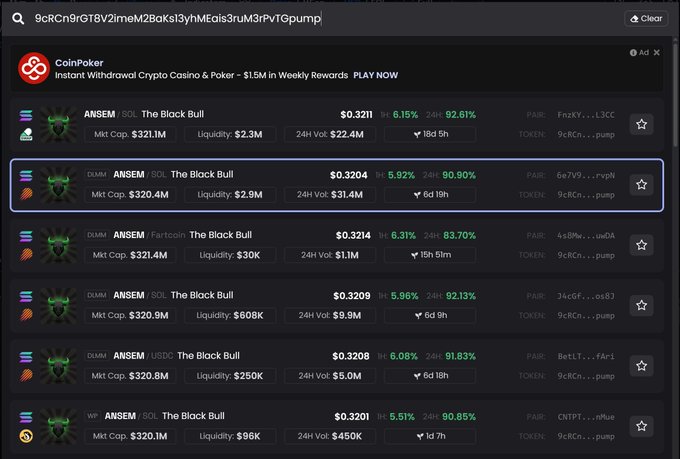Click the DEX icon in FnzKY...L3CC row

[26, 134]
